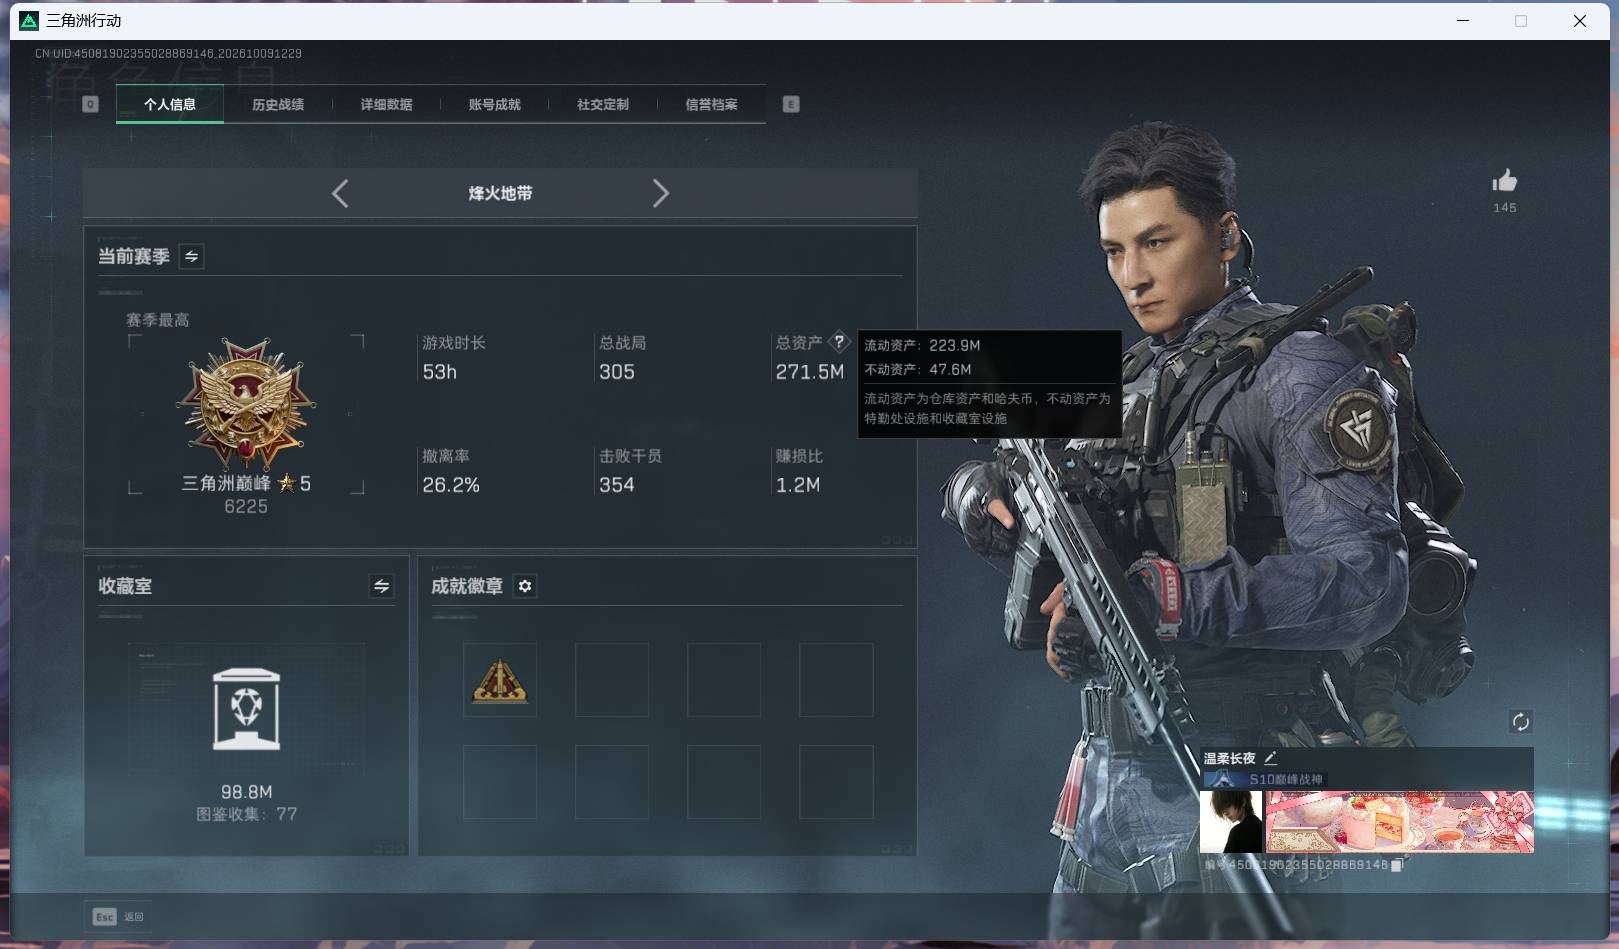Go to next mode with right chevron

(660, 193)
